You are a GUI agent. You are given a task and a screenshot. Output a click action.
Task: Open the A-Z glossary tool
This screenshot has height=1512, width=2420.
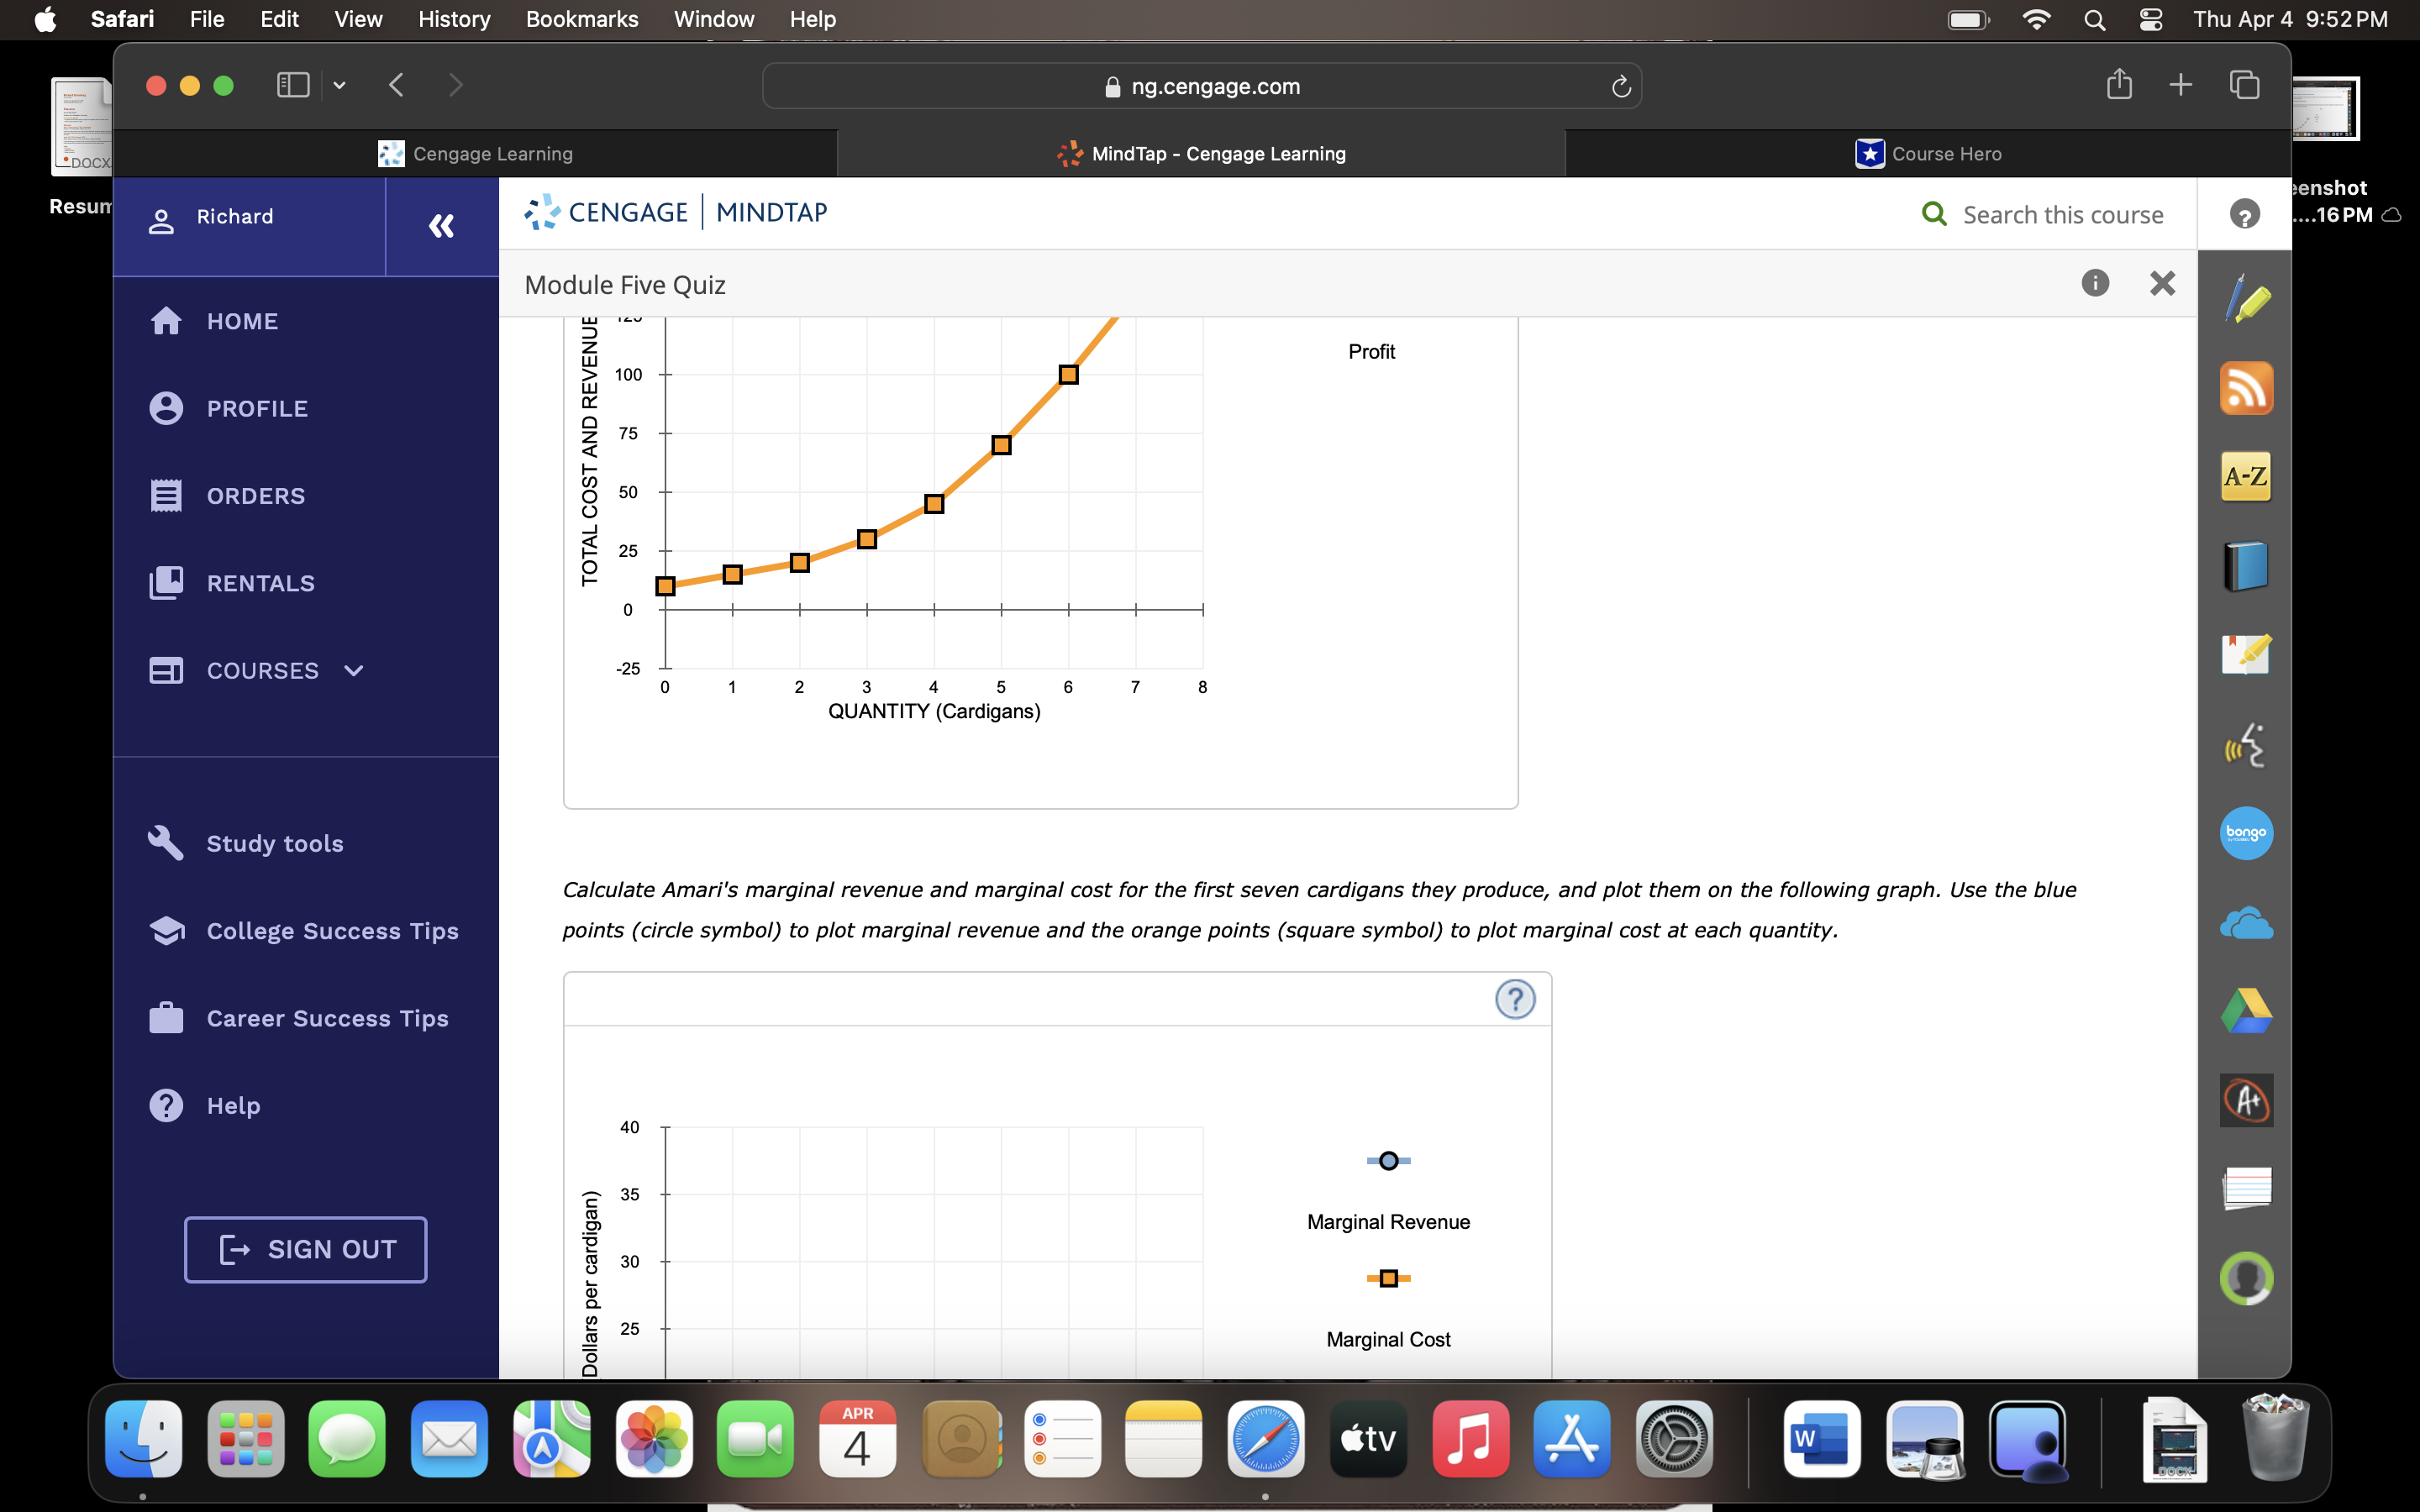pyautogui.click(x=2246, y=477)
